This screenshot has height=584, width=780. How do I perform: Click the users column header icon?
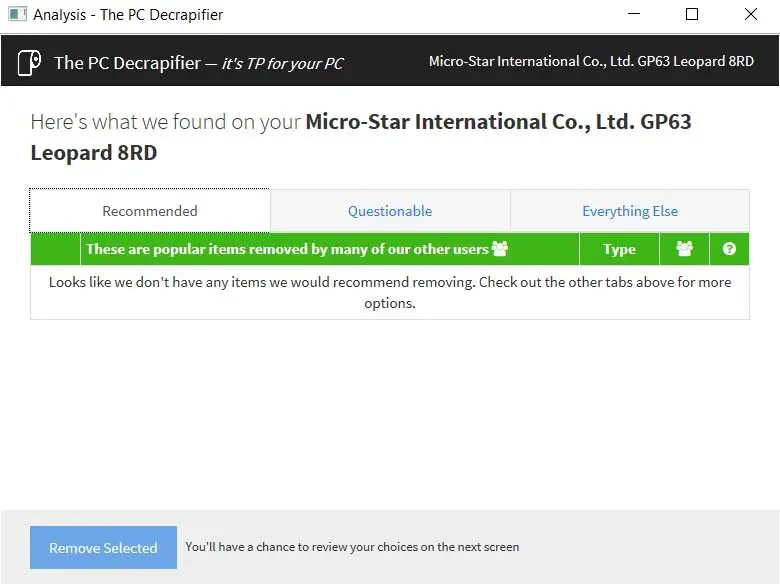click(684, 249)
